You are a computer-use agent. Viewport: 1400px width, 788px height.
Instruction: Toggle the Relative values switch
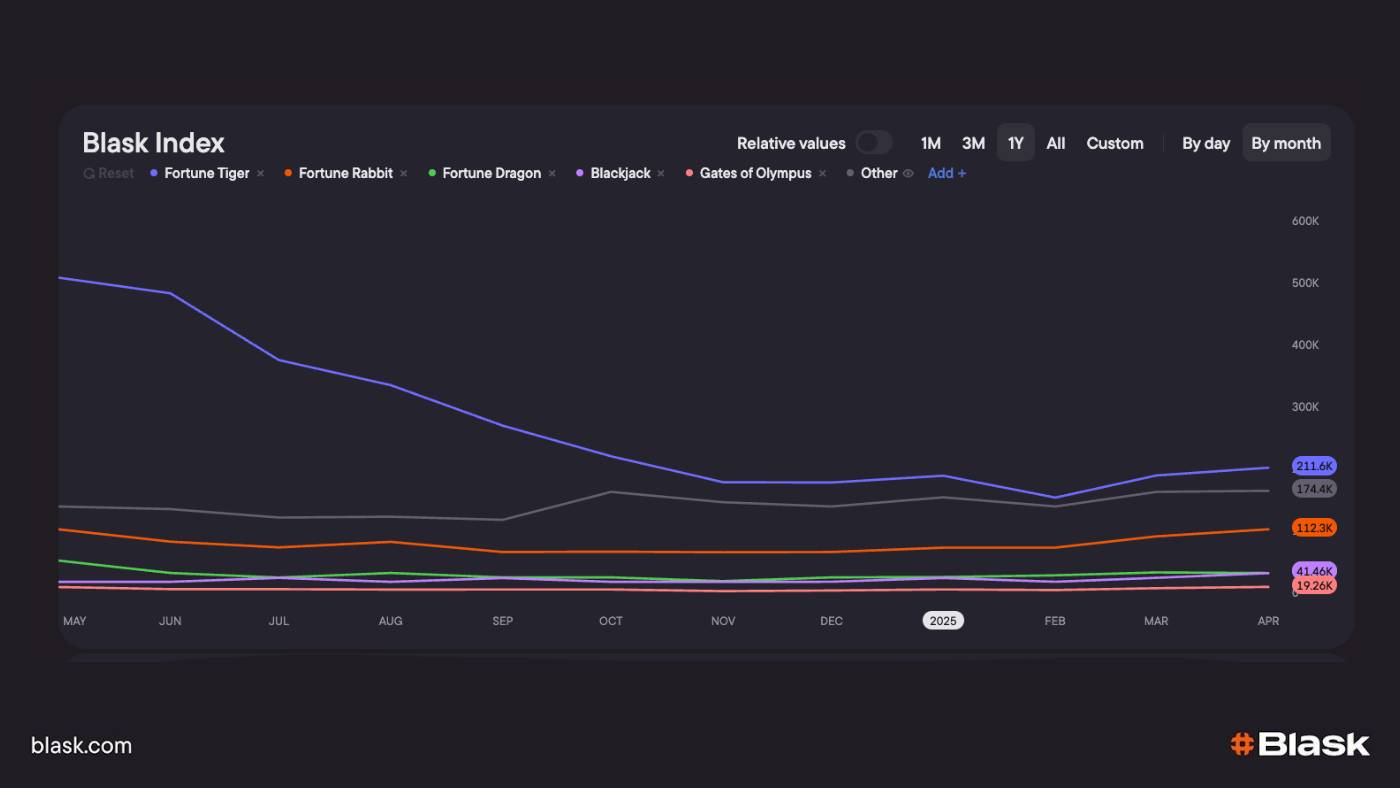point(873,143)
